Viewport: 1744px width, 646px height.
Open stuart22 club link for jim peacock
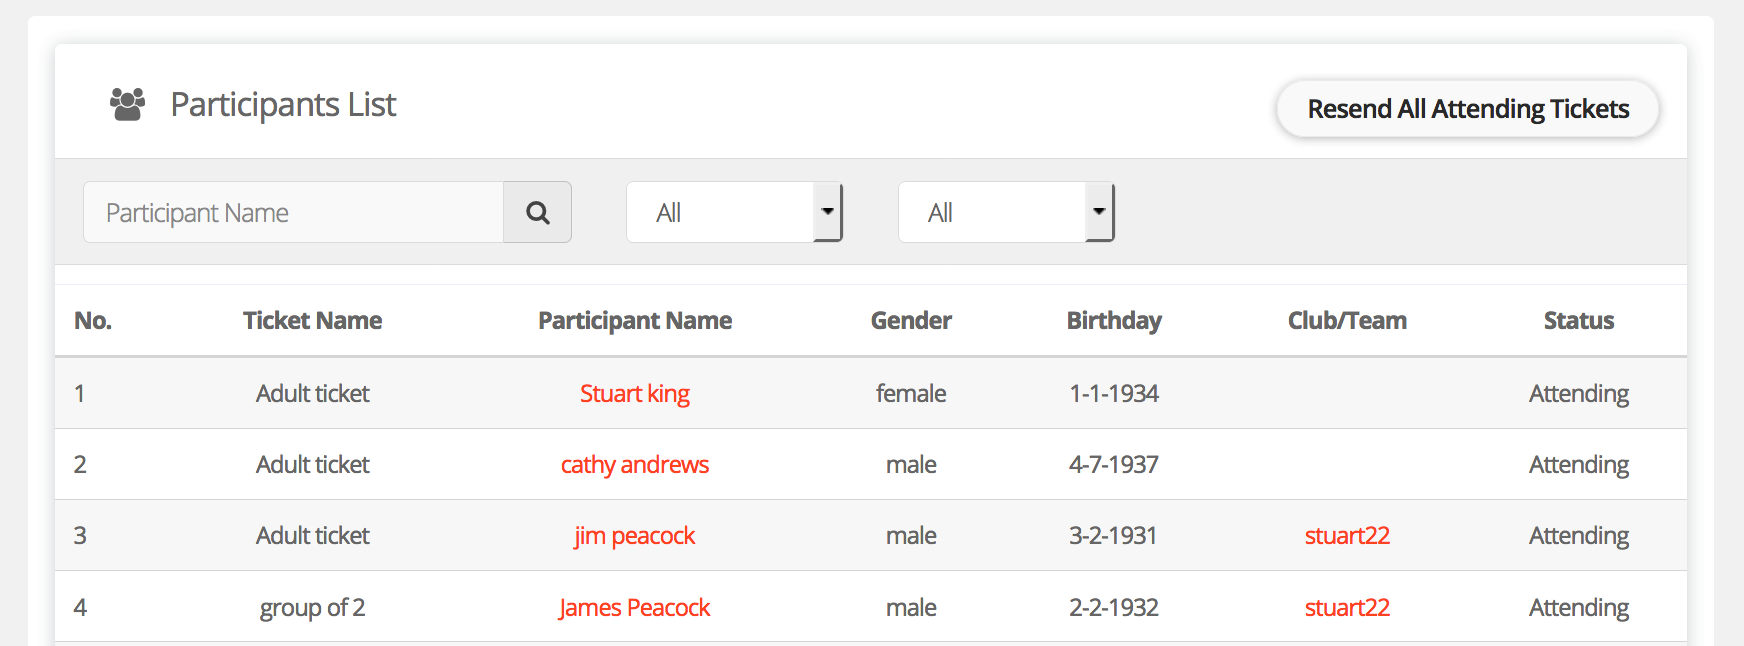pyautogui.click(x=1346, y=535)
